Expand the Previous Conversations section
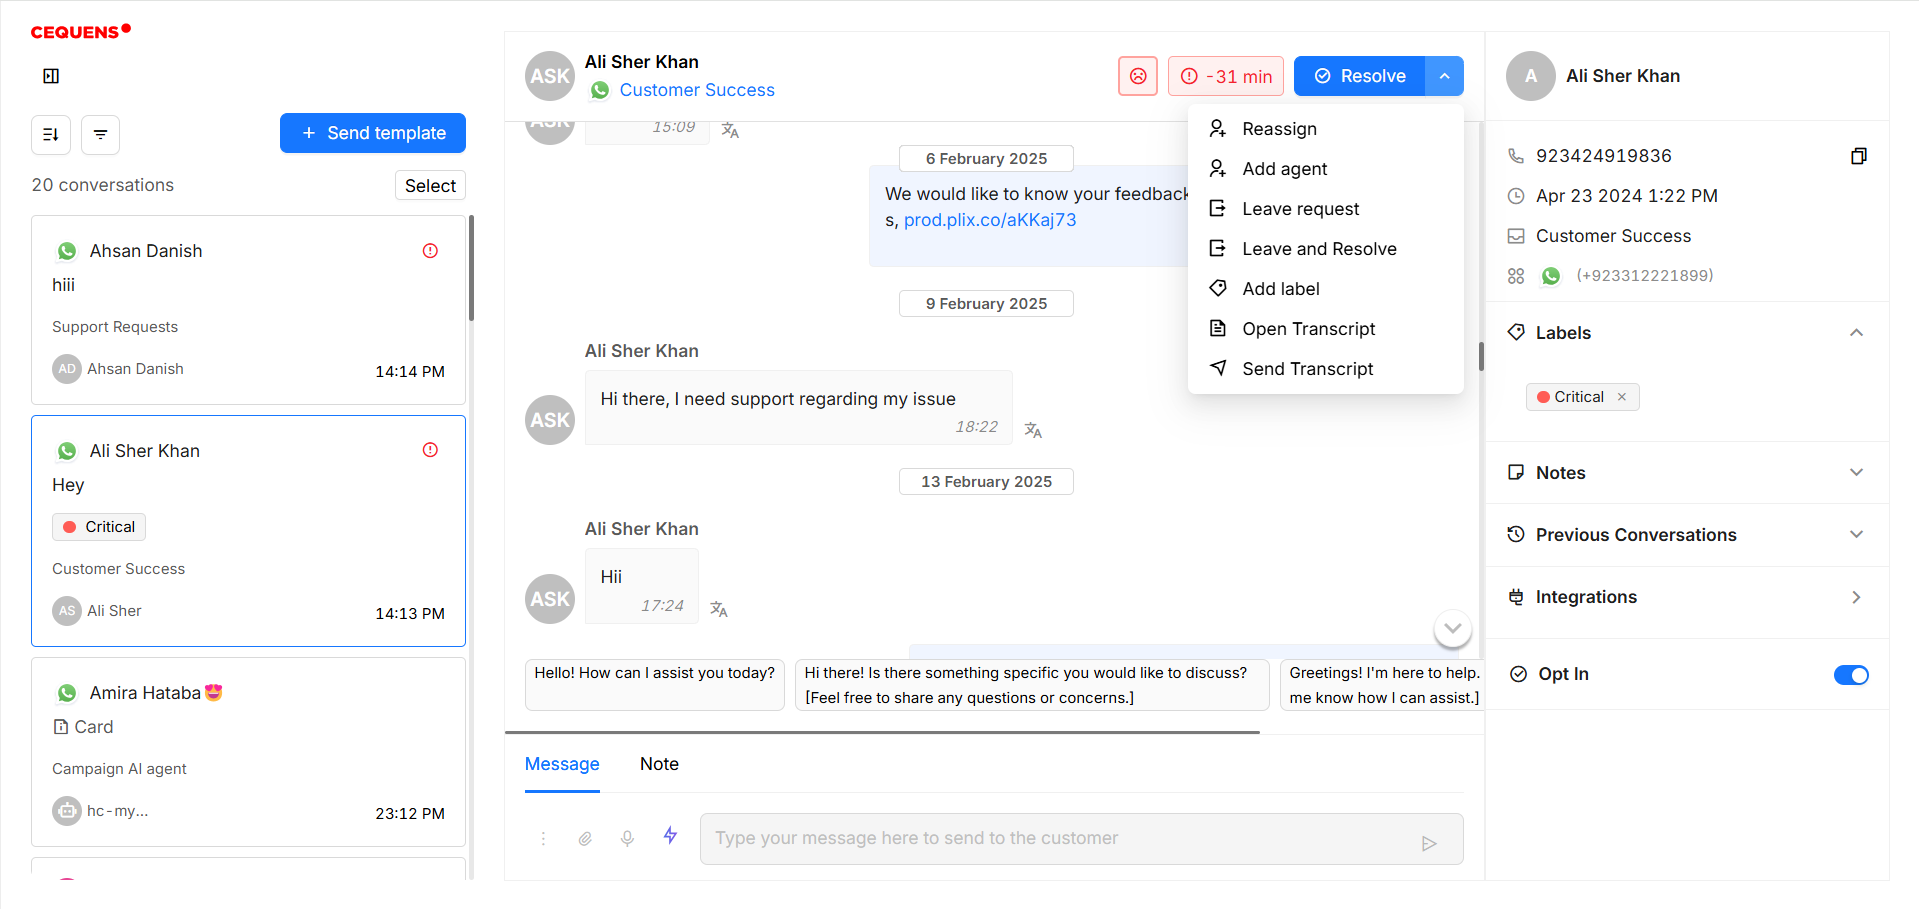This screenshot has height=909, width=1919. 1856,535
